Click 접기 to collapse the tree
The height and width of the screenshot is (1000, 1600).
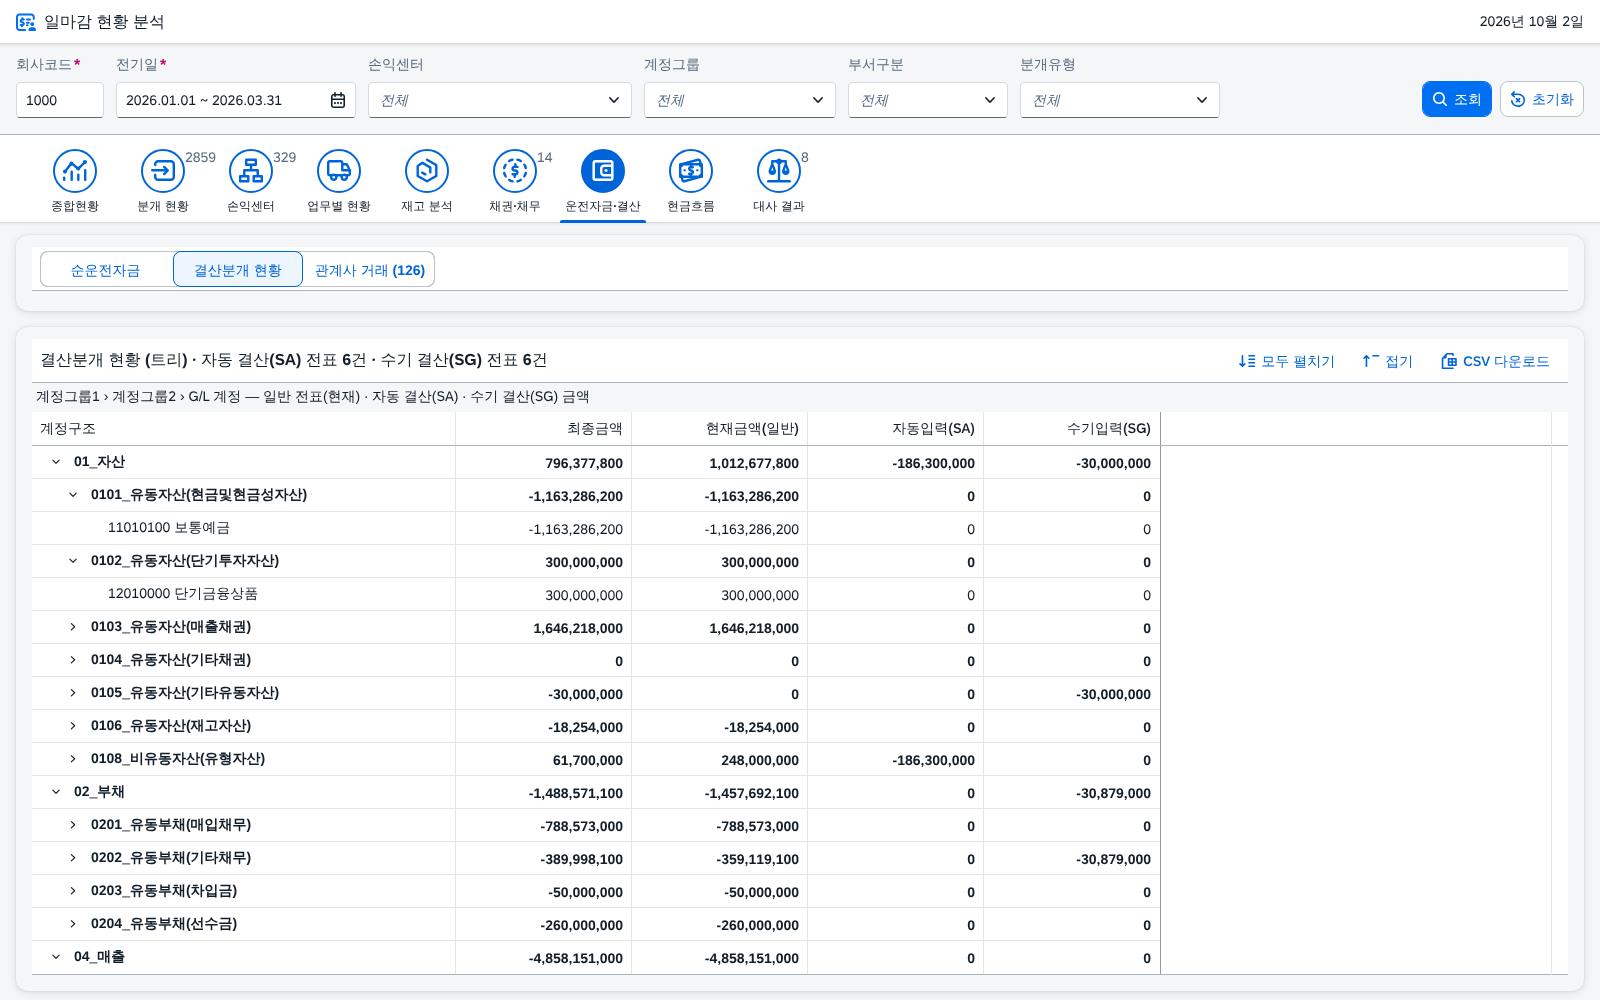[1388, 361]
